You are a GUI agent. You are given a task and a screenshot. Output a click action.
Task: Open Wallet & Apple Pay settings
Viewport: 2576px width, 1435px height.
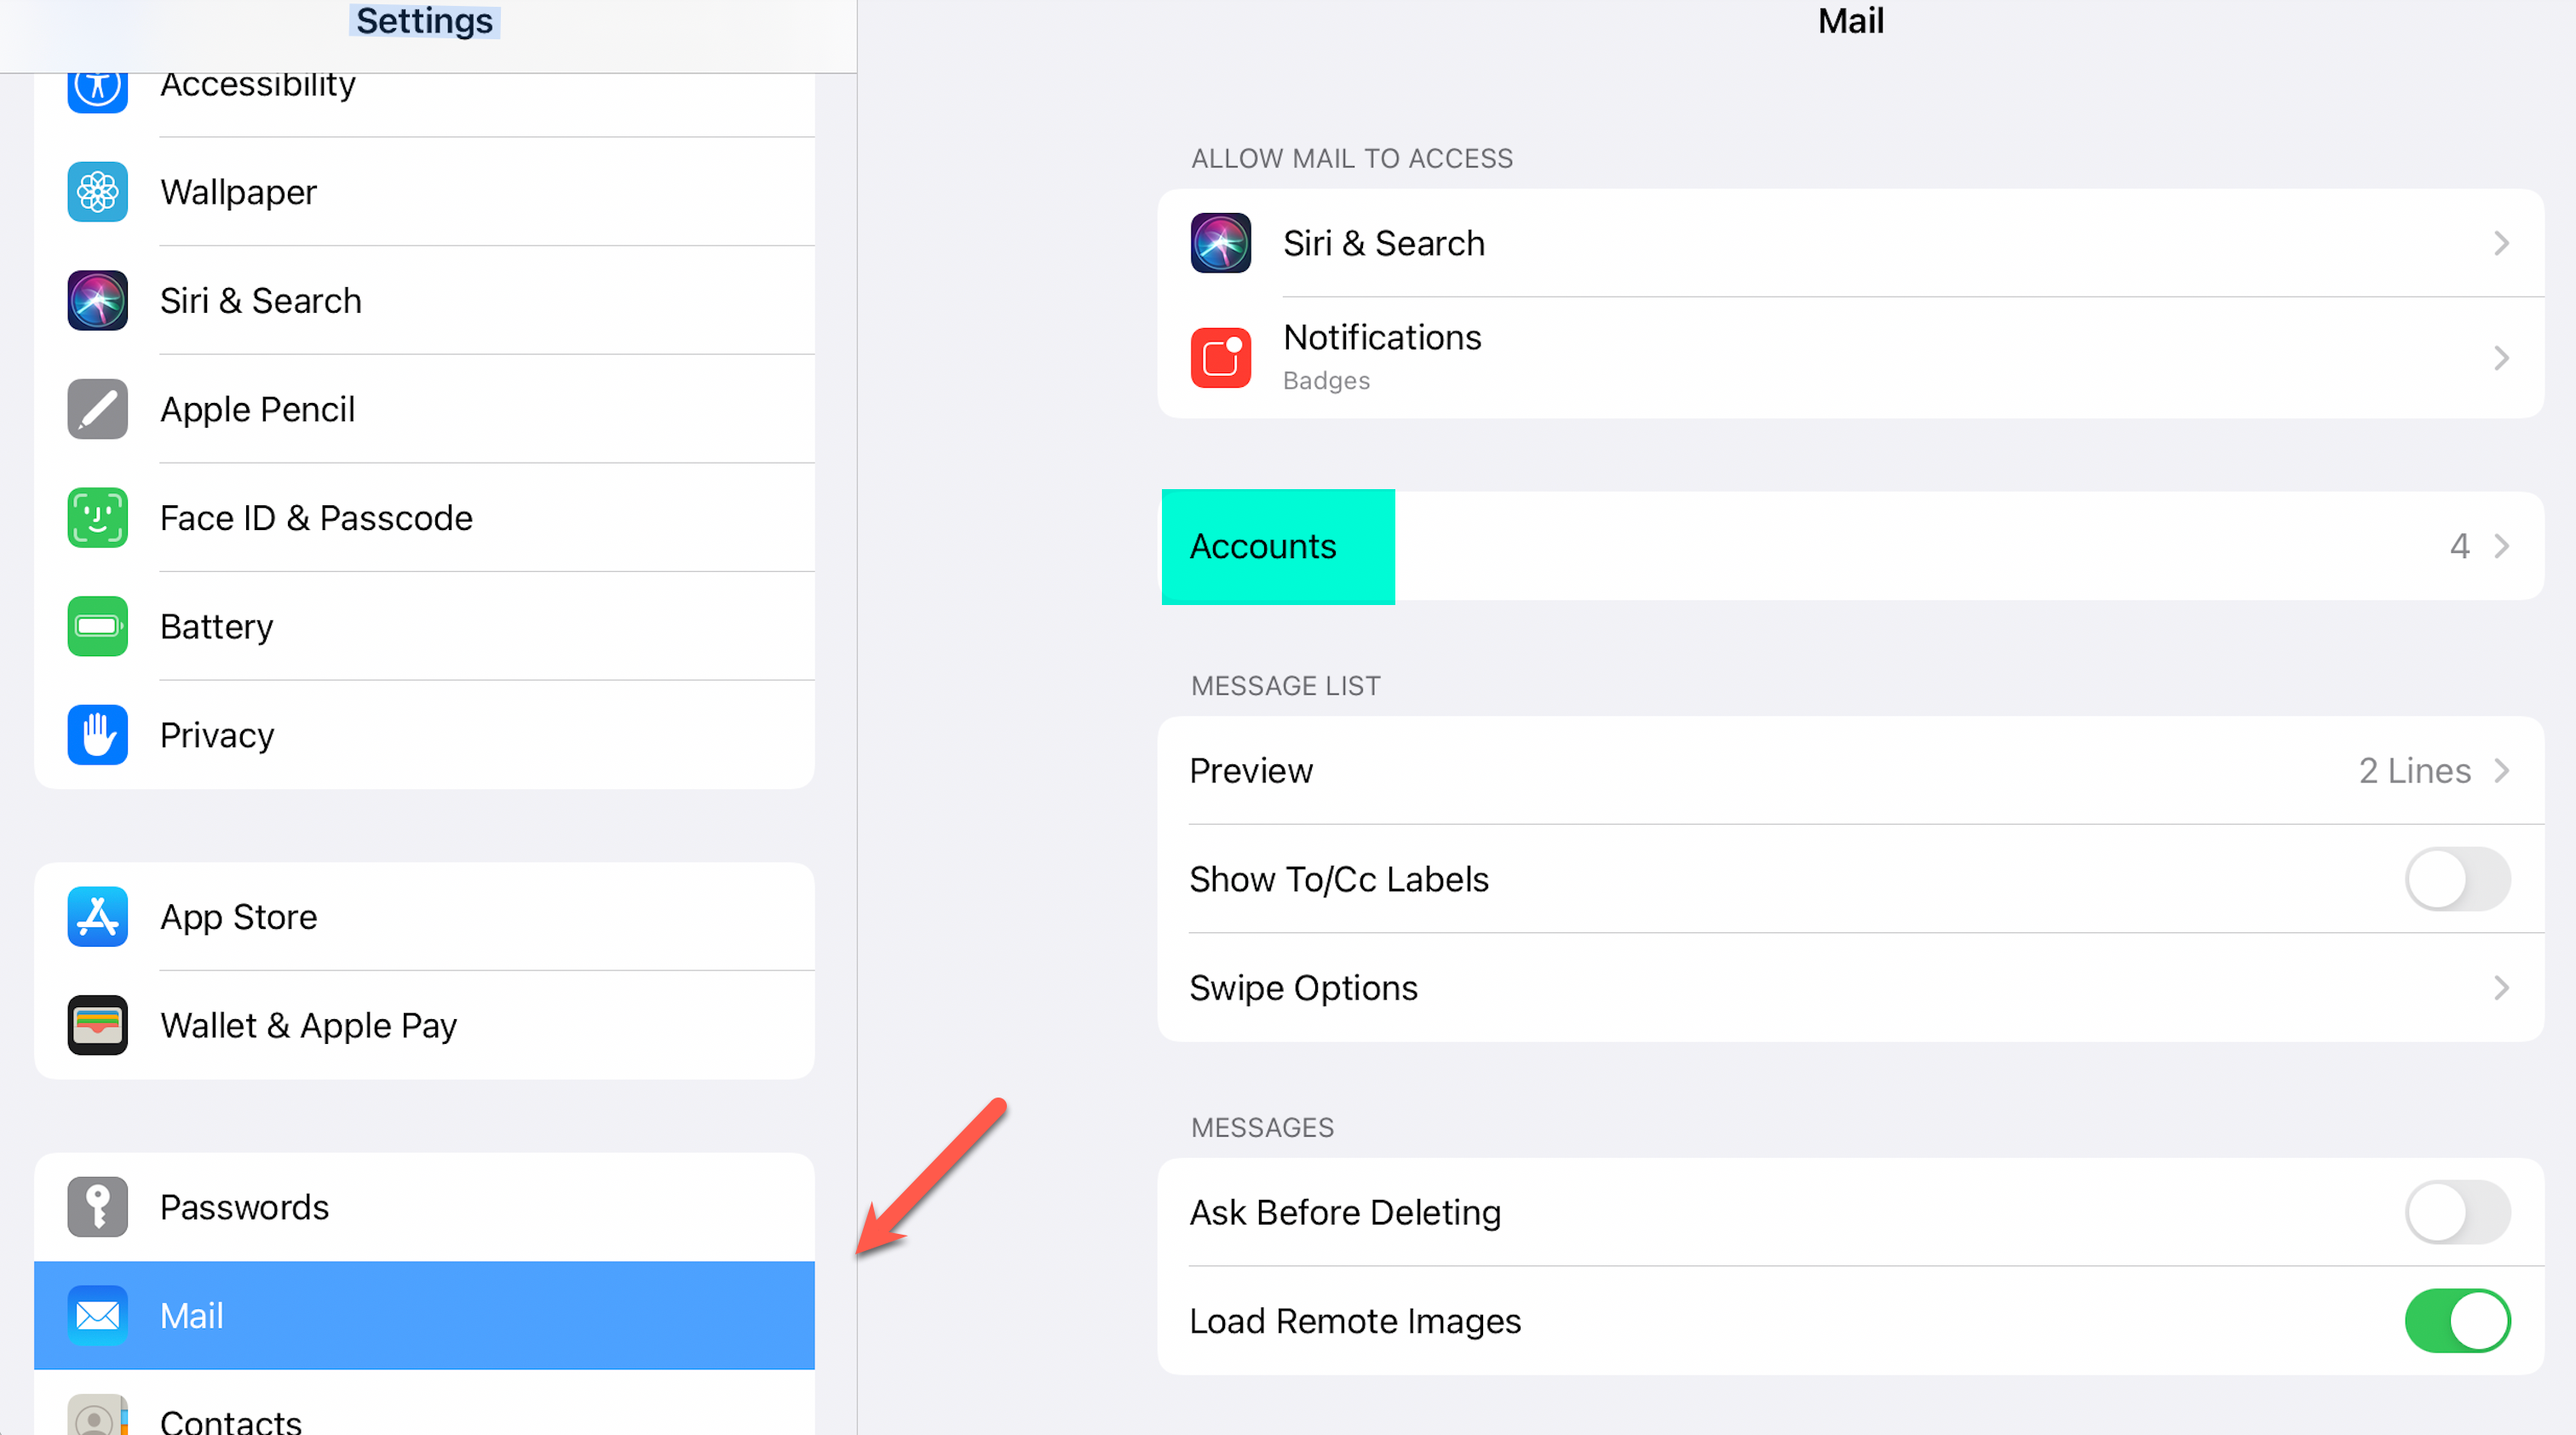(x=424, y=1025)
